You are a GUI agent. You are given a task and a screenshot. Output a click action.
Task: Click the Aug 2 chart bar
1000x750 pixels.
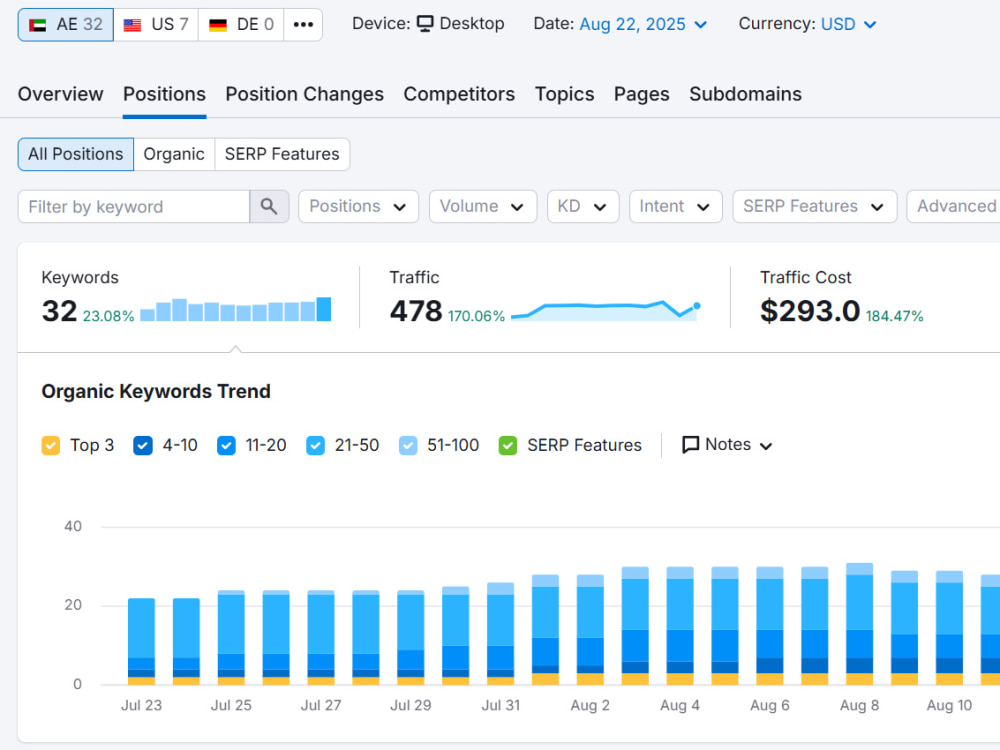(590, 630)
